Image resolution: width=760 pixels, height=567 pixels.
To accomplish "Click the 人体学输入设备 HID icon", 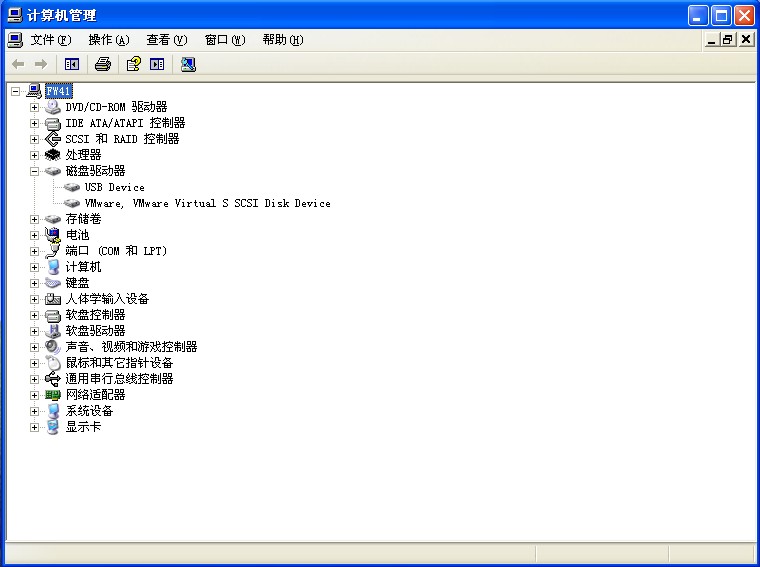I will click(x=52, y=299).
